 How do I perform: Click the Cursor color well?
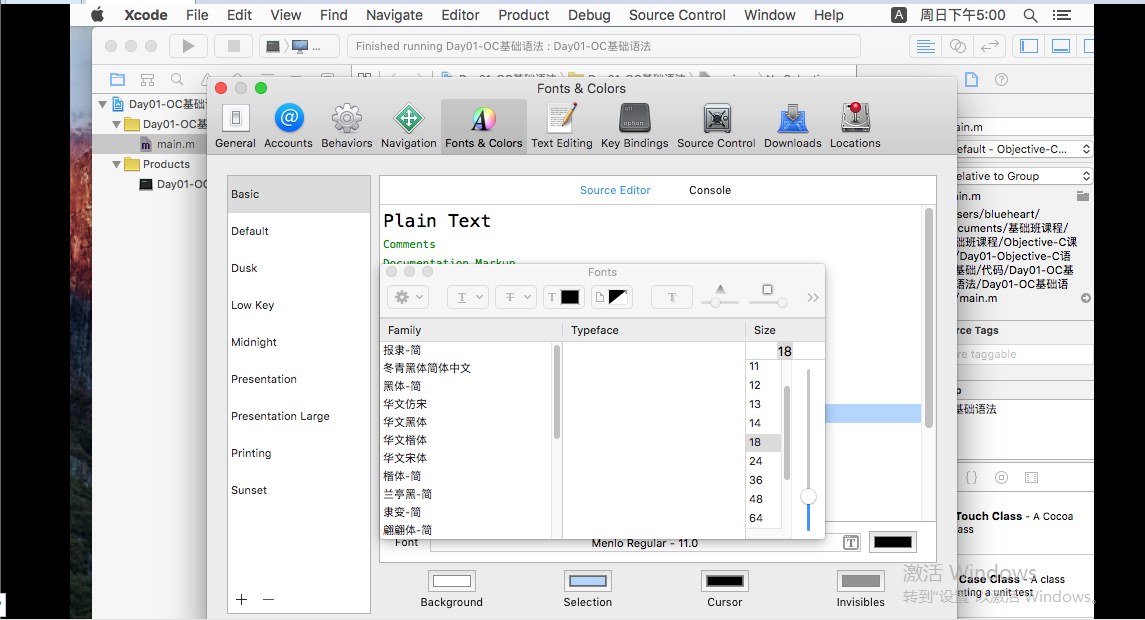pos(724,581)
